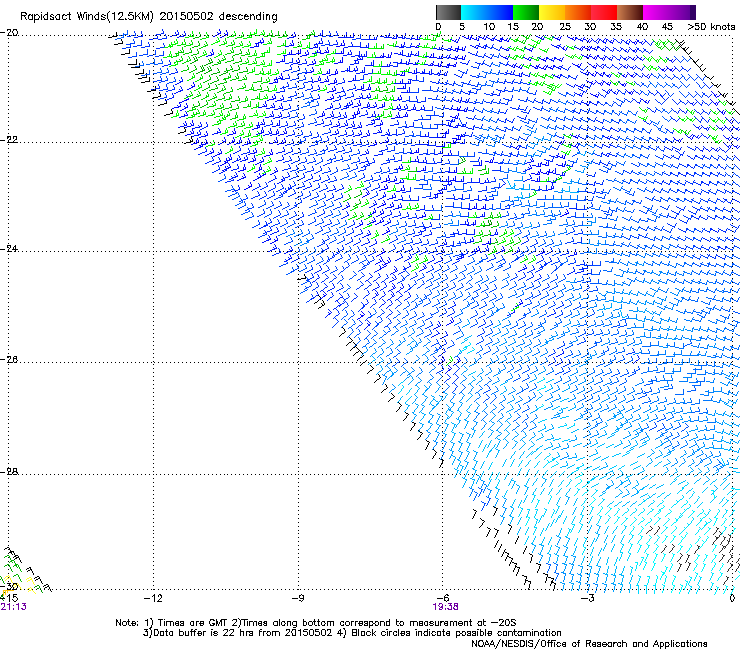Click the latitude label '-24'
This screenshot has width=740, height=650.
pyautogui.click(x=9, y=249)
